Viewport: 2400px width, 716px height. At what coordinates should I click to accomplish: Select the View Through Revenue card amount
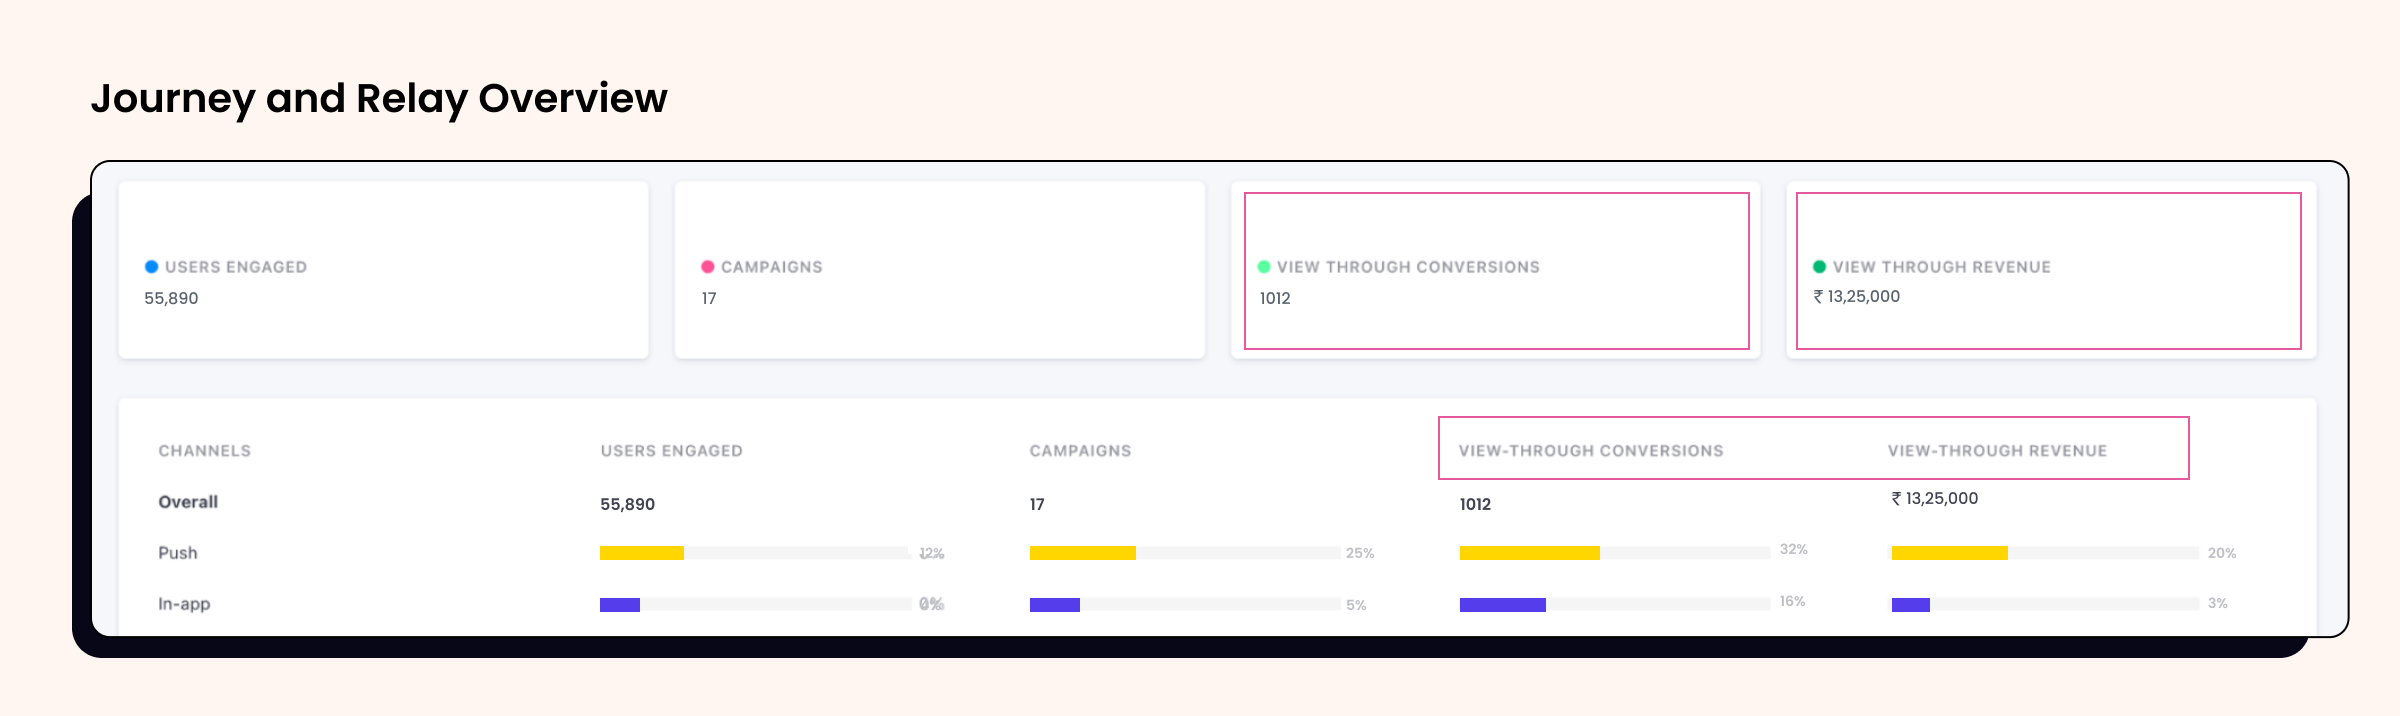(x=1857, y=296)
